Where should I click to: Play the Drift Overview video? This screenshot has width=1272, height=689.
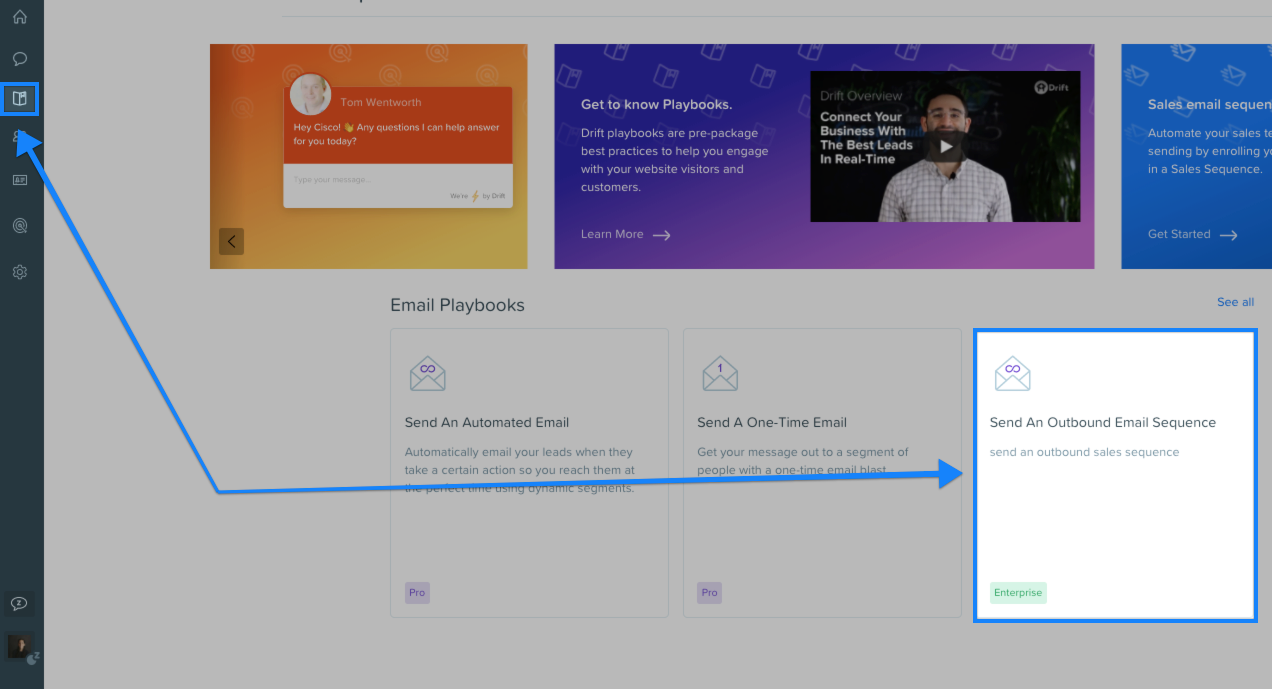pos(946,147)
